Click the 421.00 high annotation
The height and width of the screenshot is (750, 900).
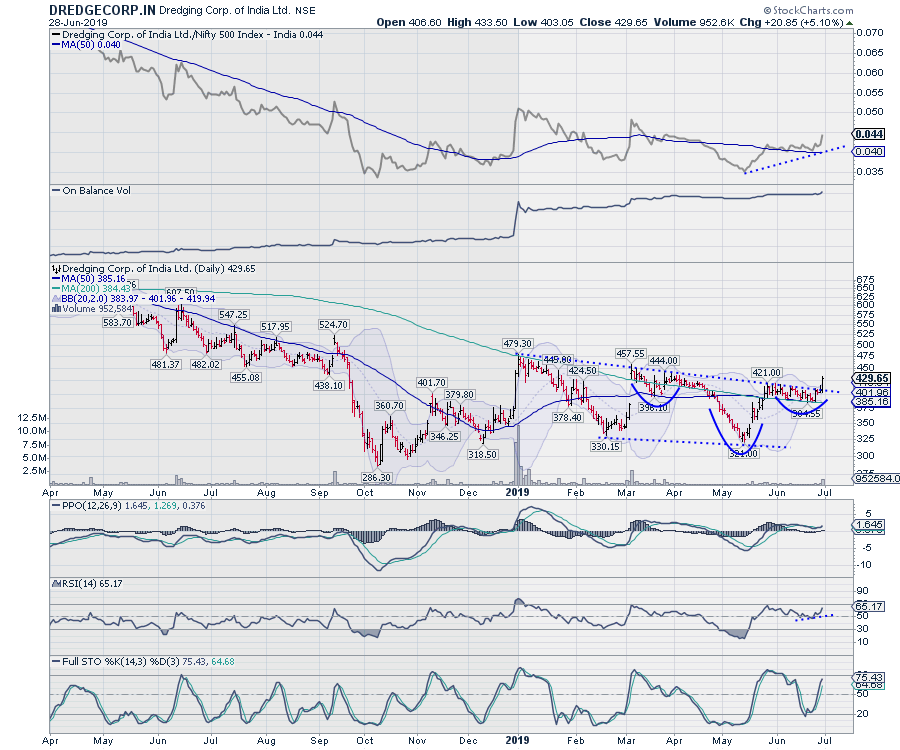click(766, 372)
